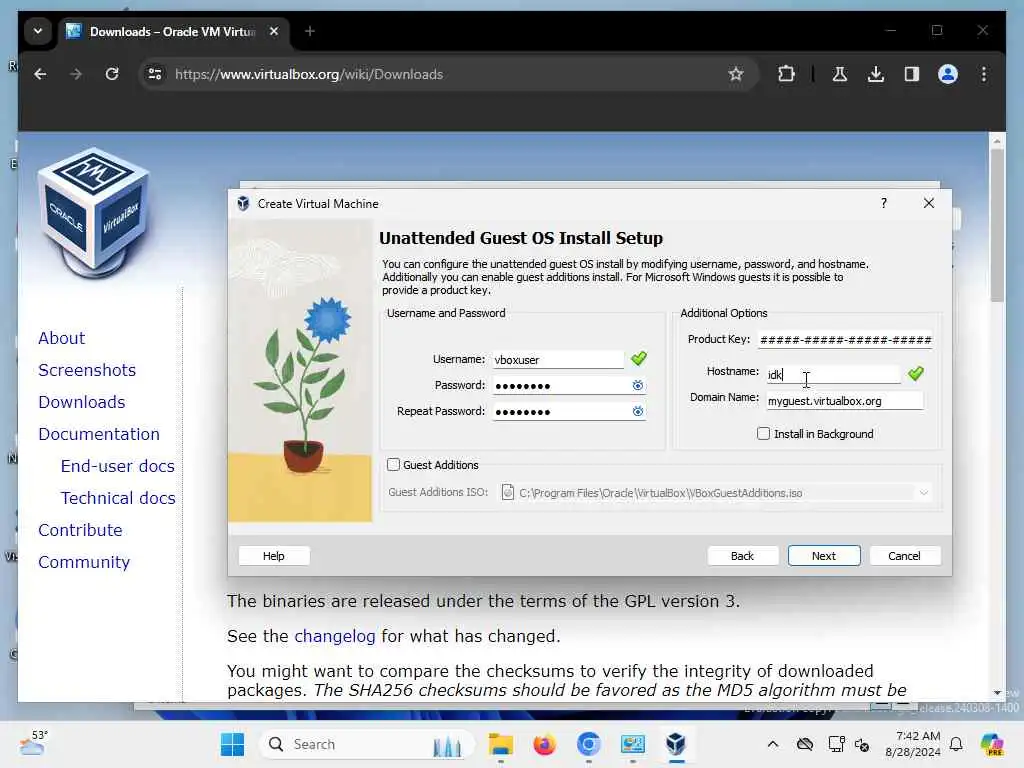Viewport: 1024px width, 768px height.
Task: Click the VirtualBox cube logo
Action: click(94, 211)
